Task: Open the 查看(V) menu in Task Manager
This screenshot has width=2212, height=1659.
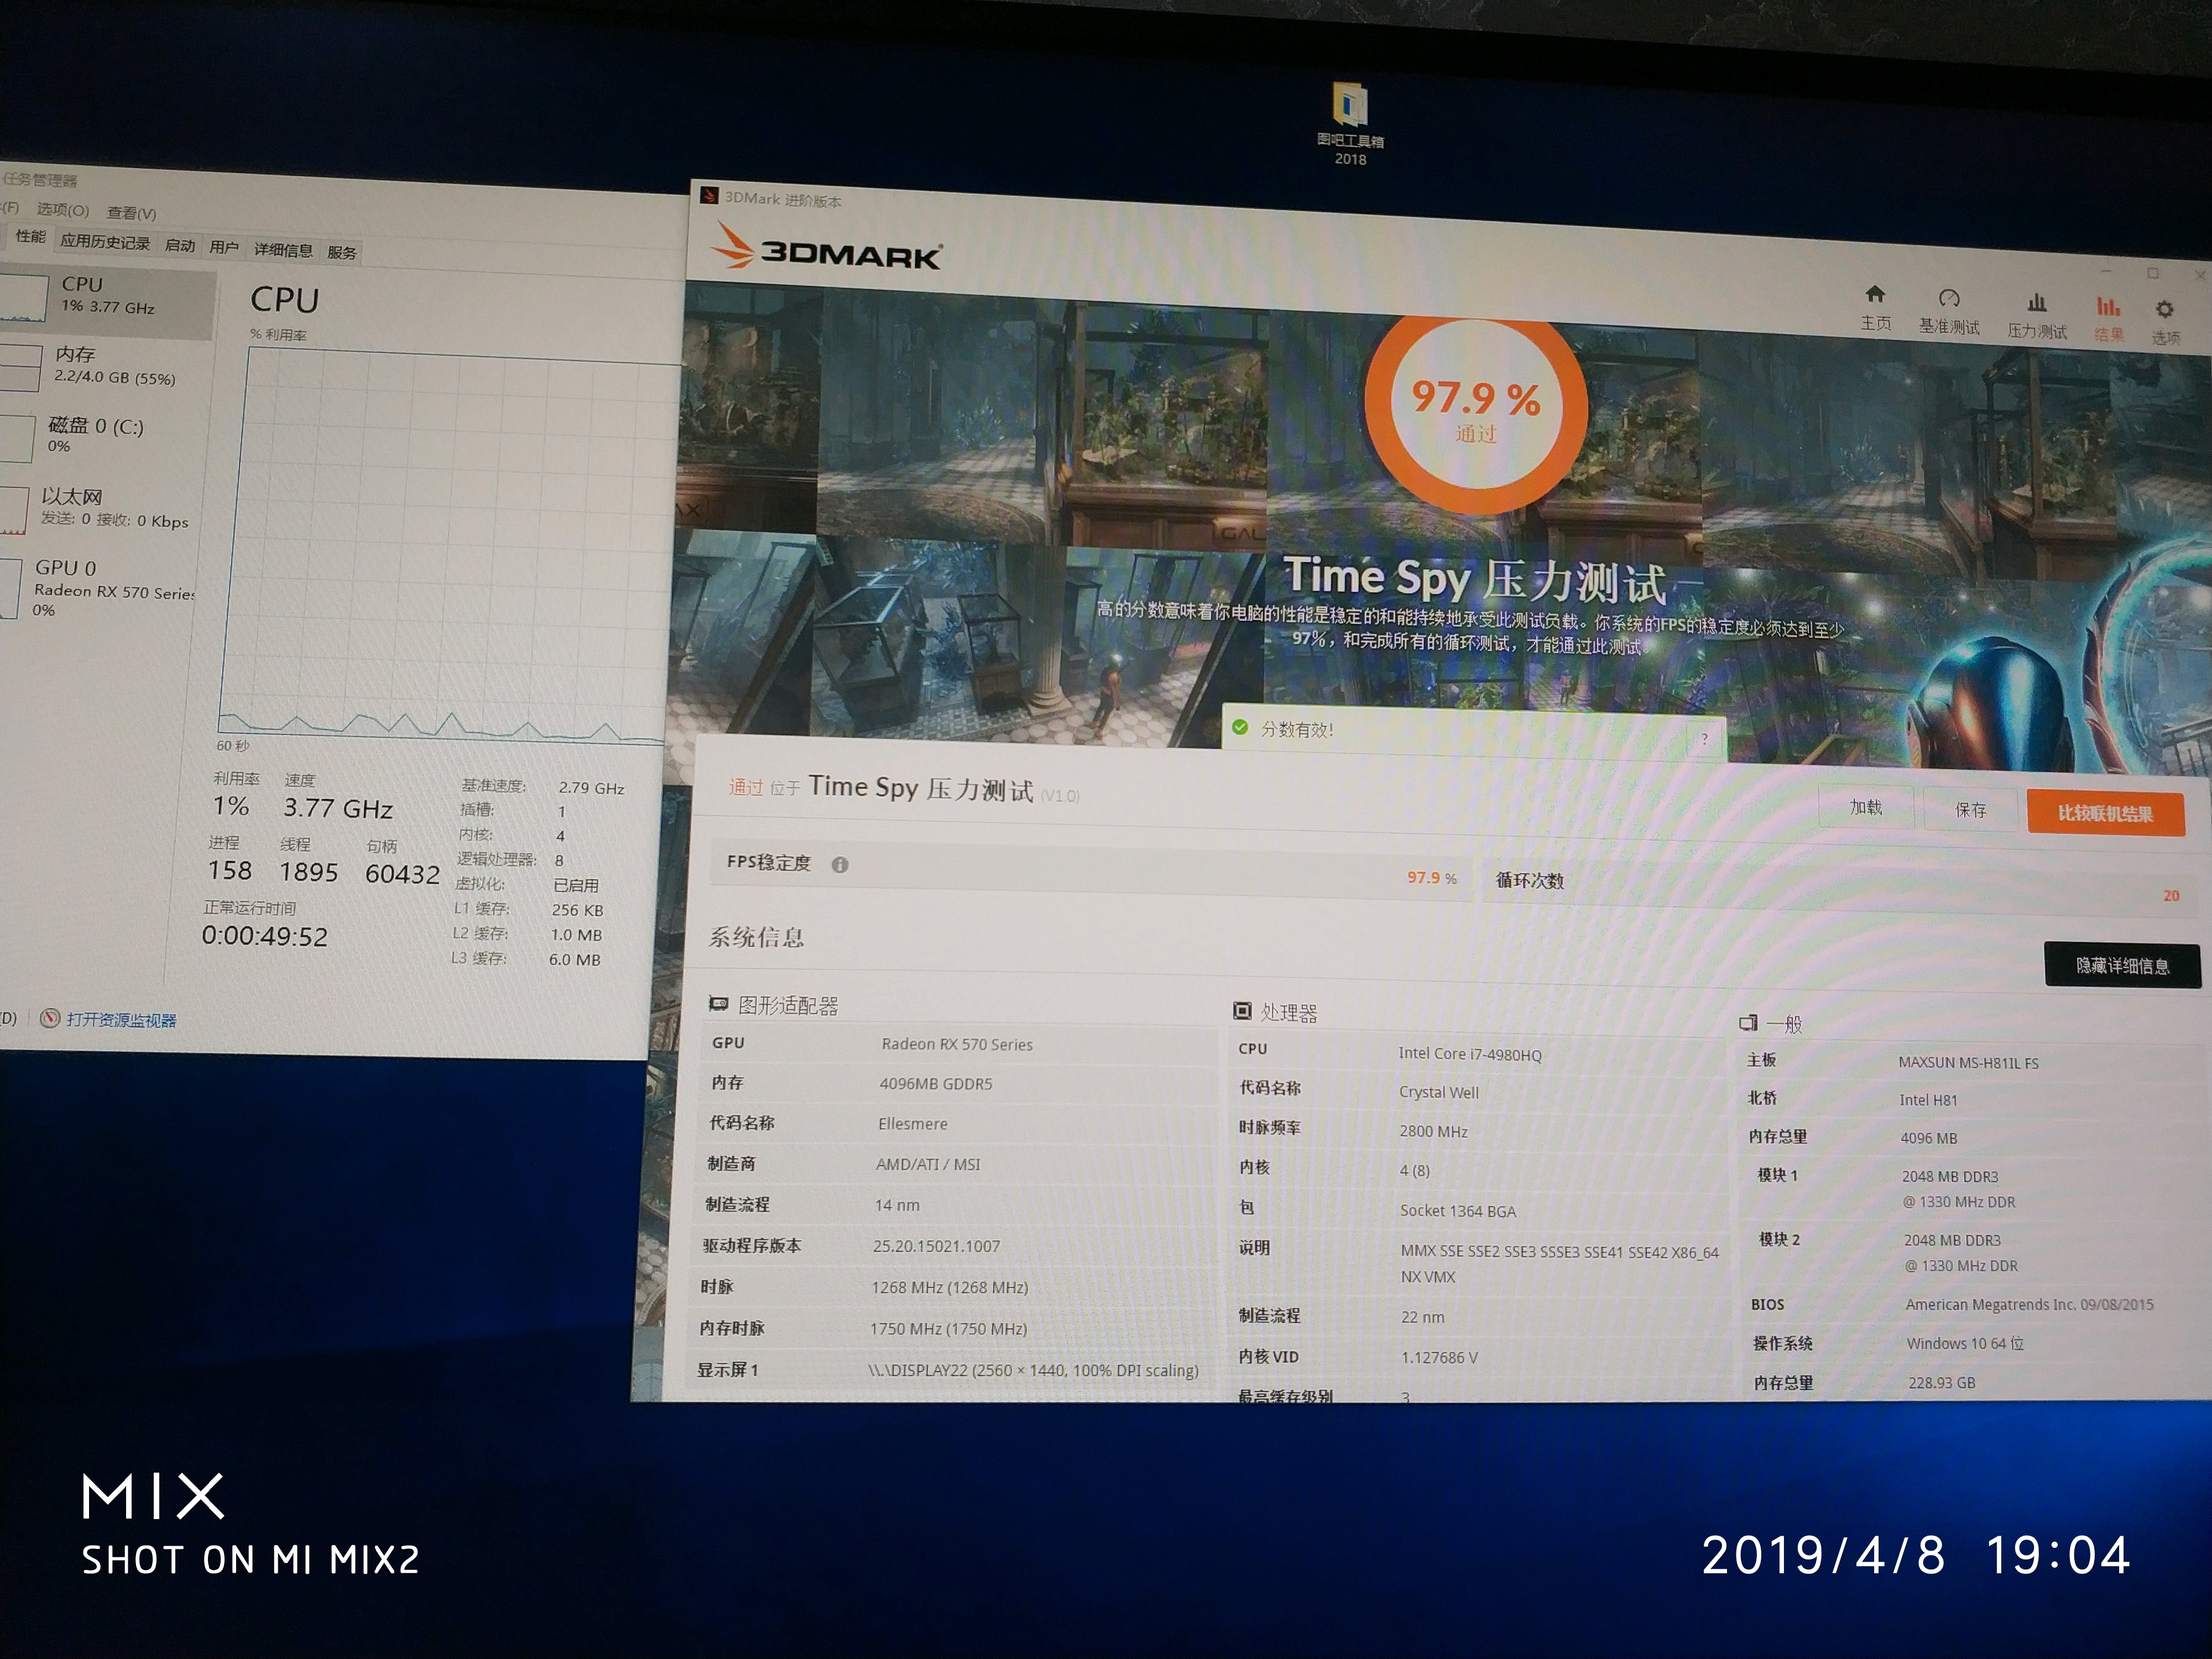Action: tap(132, 213)
